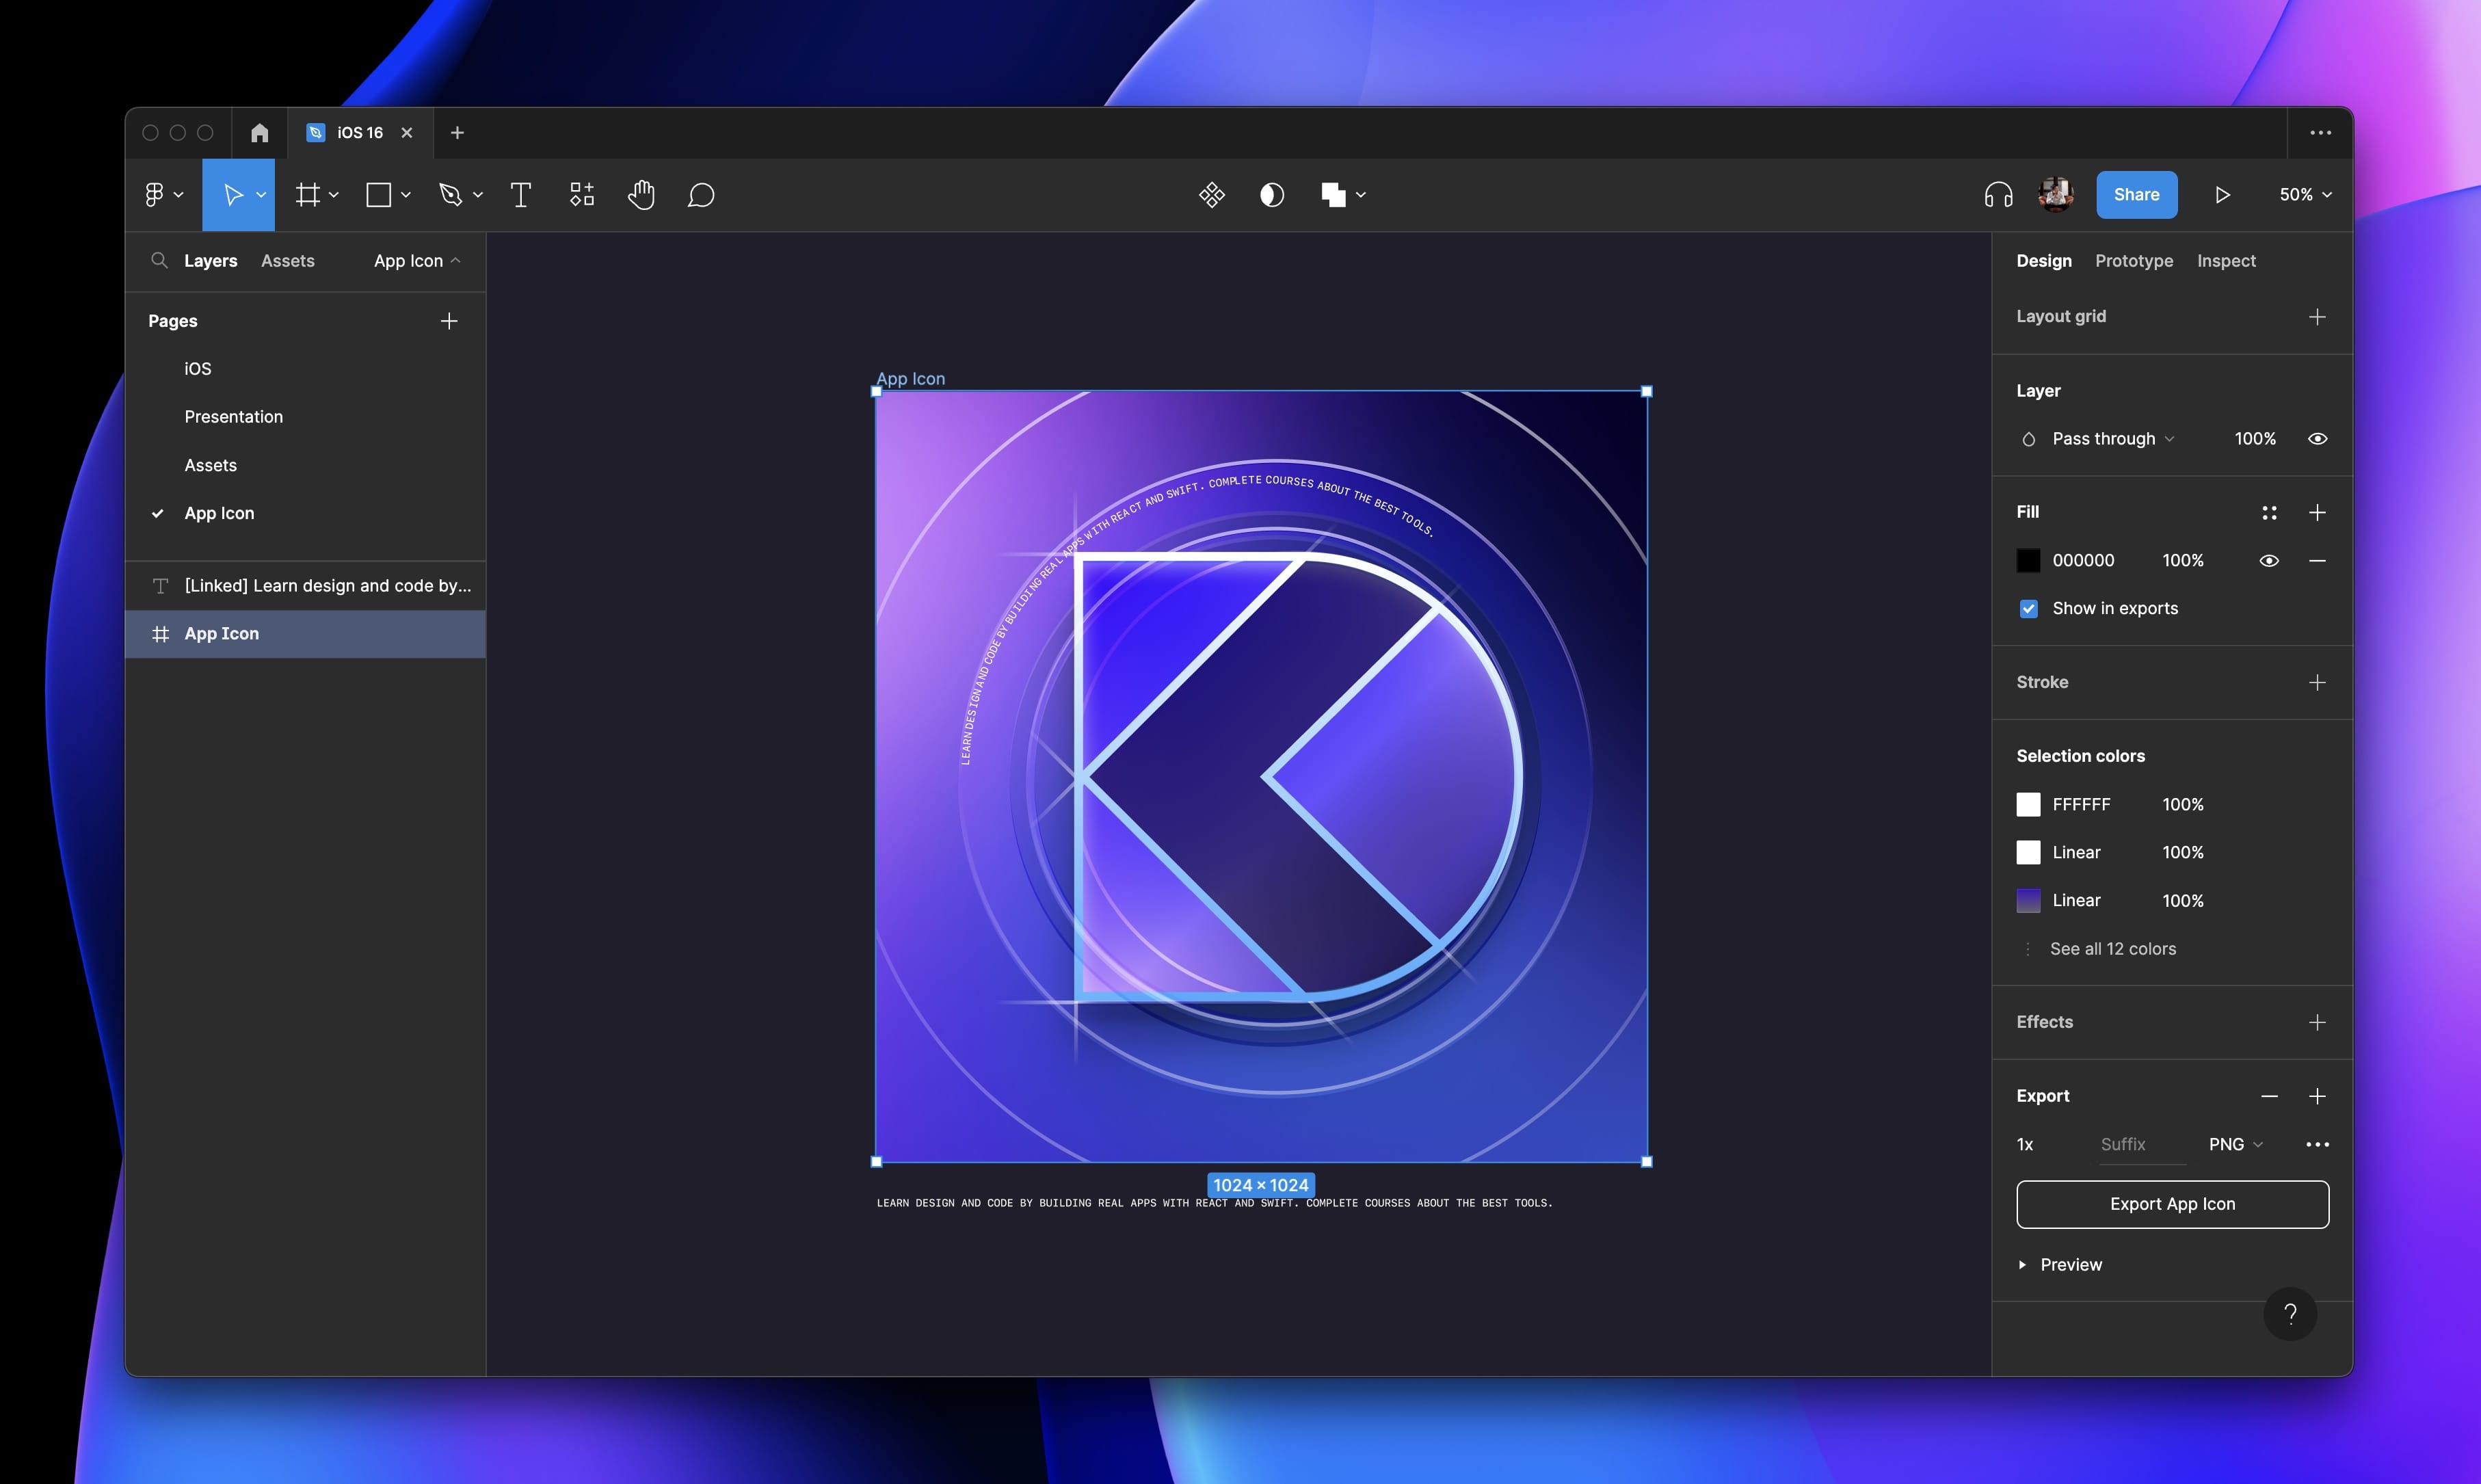Screen dimensions: 2481x1484
Task: Open the 50% zoom dropdown
Action: (2305, 195)
